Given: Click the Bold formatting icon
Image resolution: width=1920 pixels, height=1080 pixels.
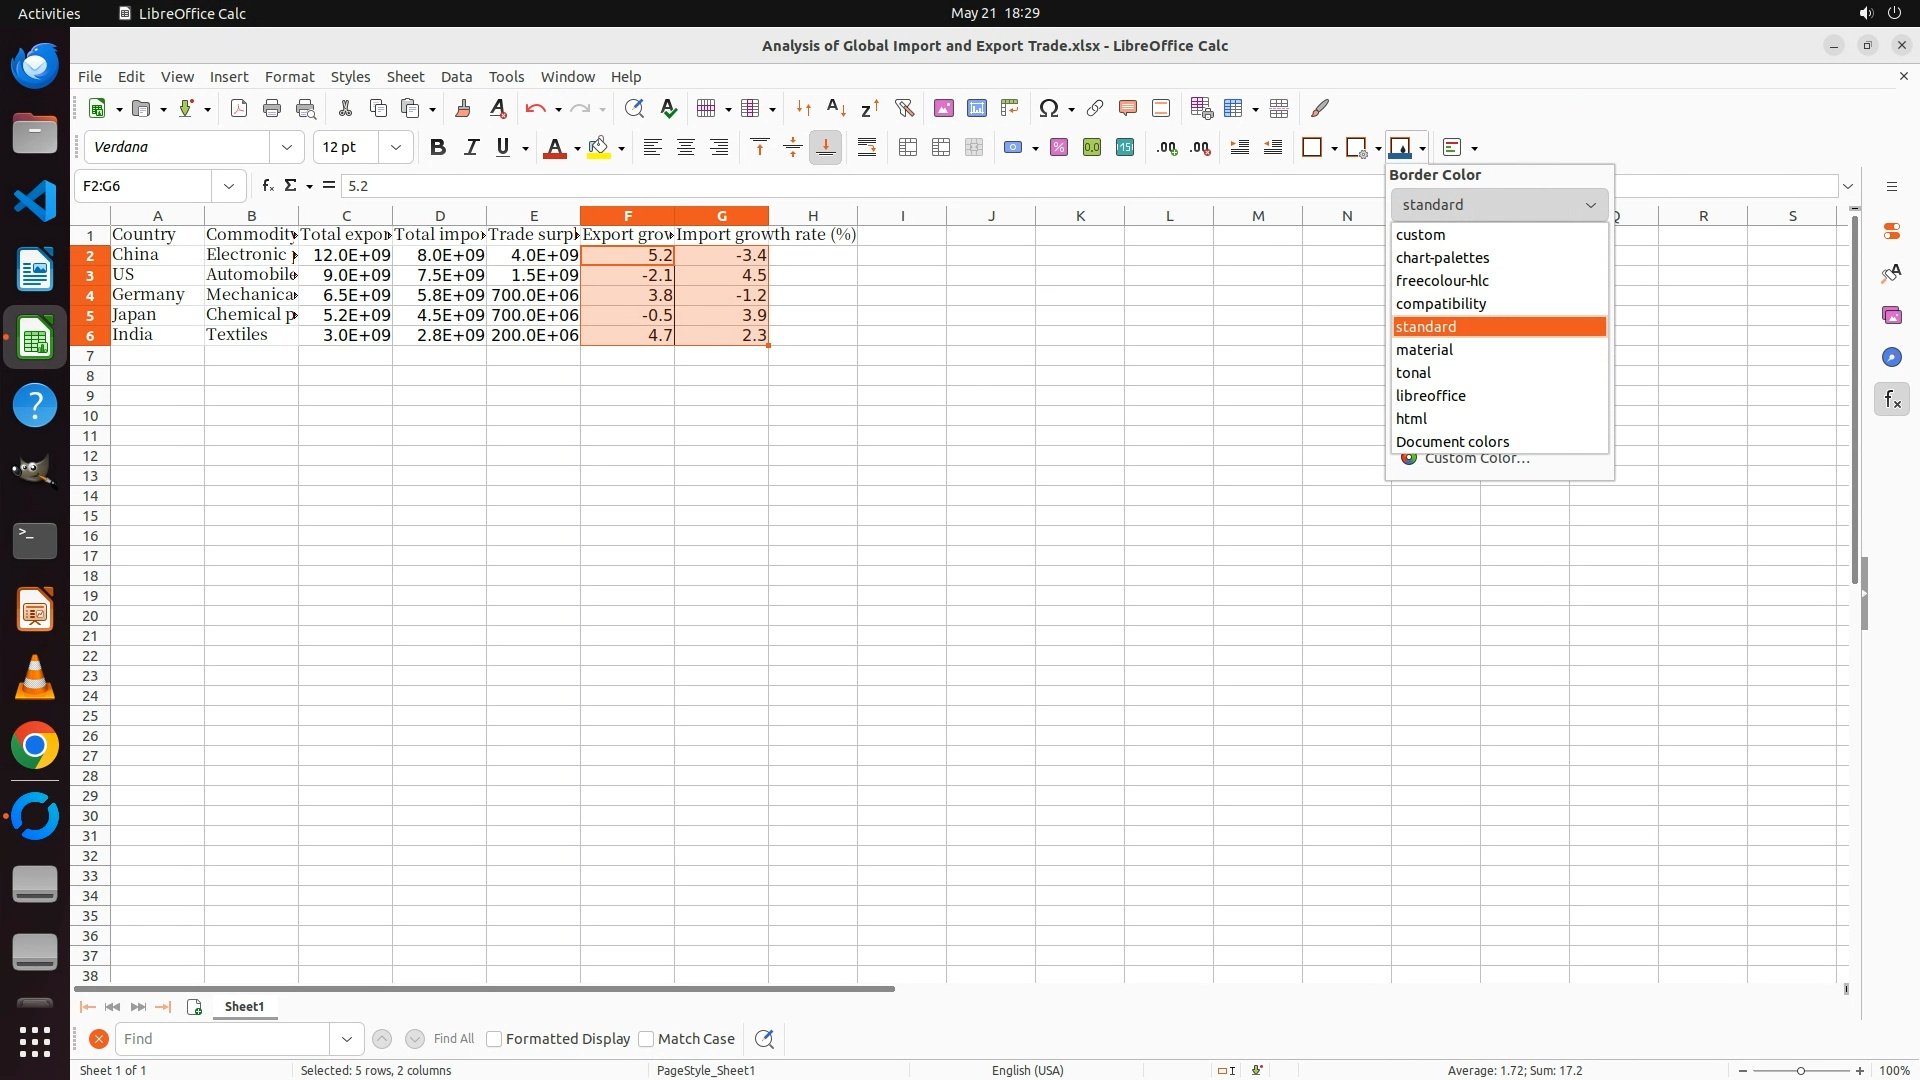Looking at the screenshot, I should [437, 148].
